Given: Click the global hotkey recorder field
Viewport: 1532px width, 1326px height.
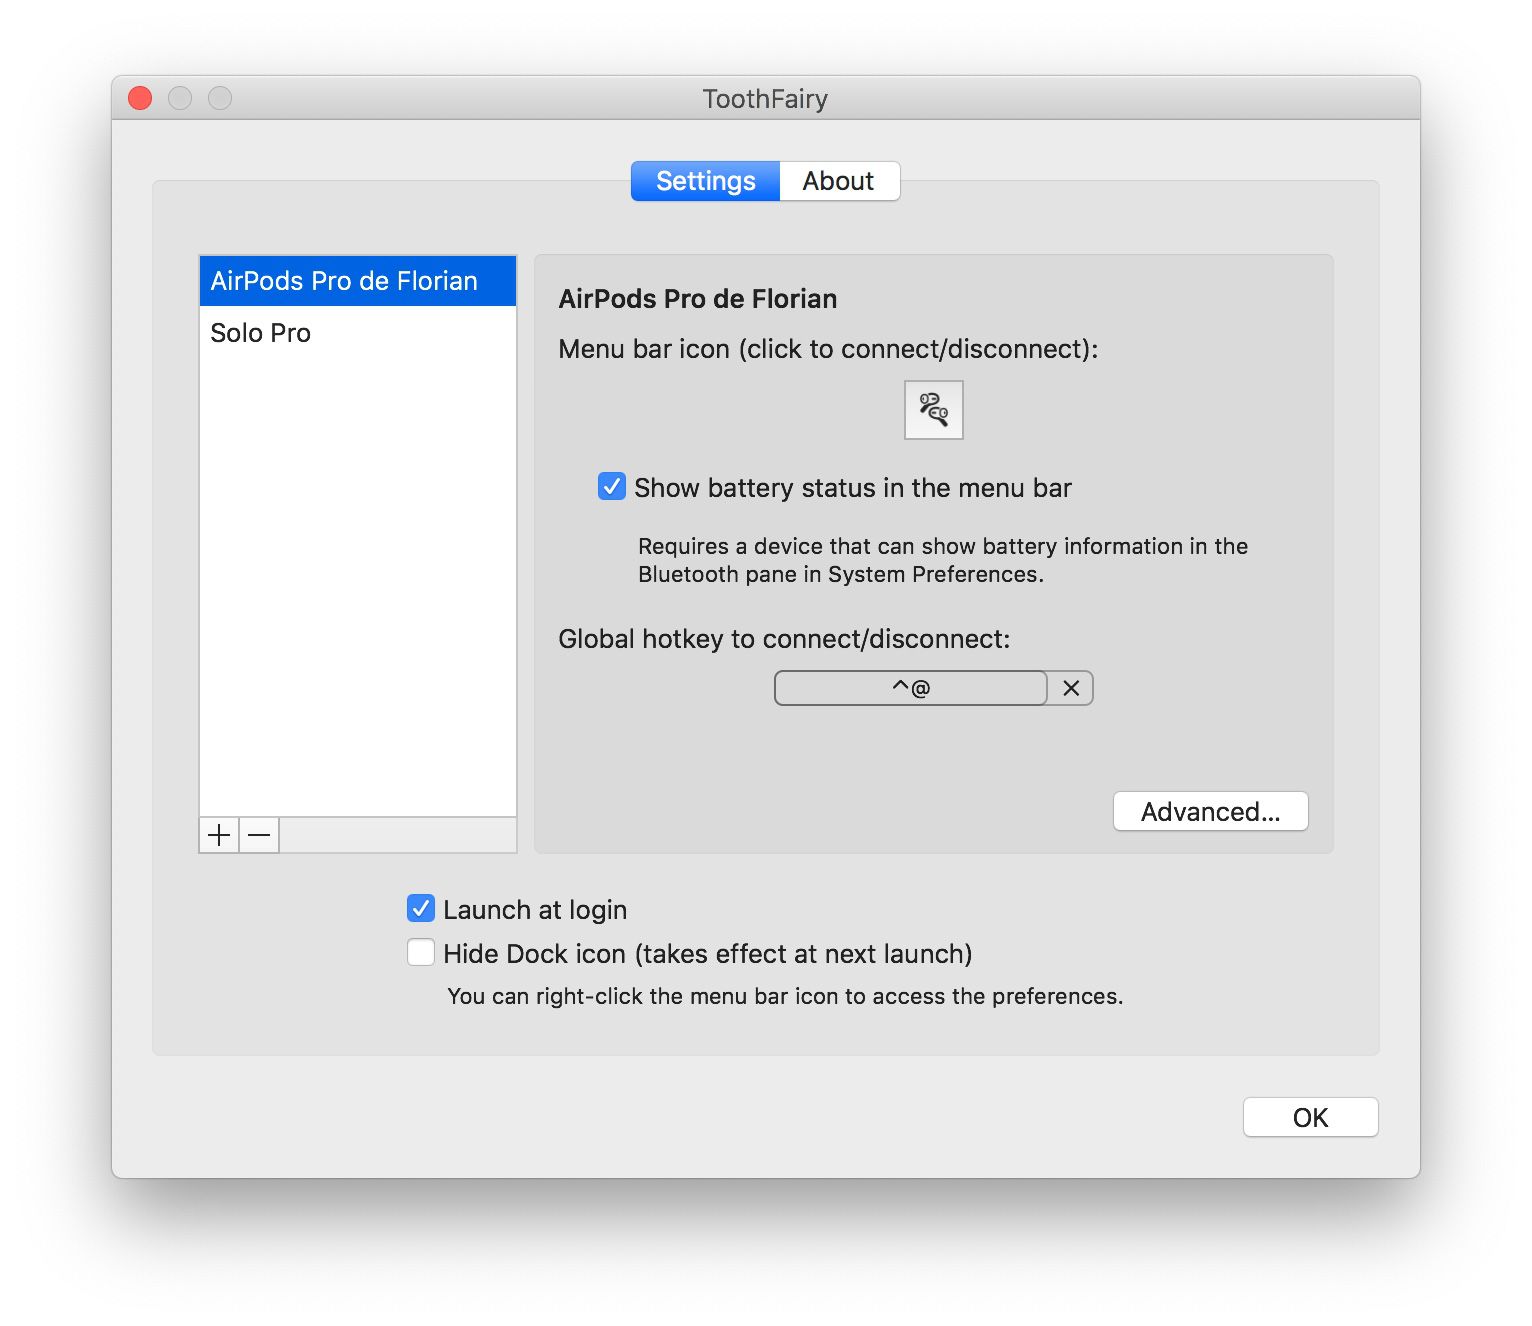Looking at the screenshot, I should pyautogui.click(x=911, y=688).
